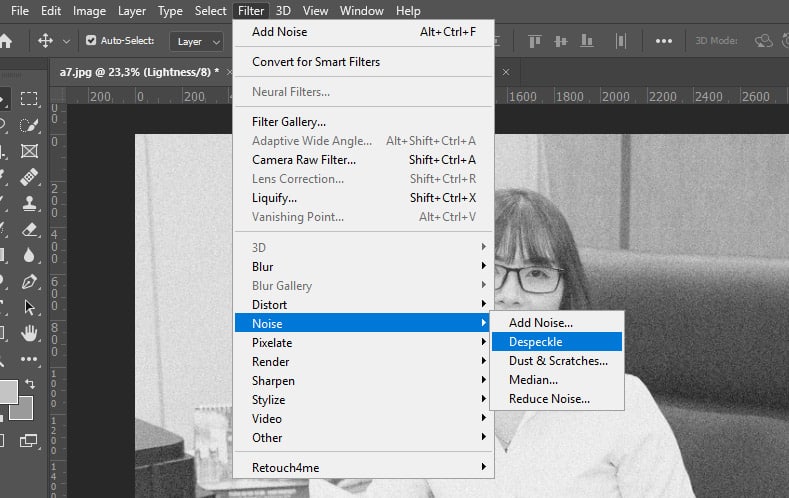Toggle the Auto-Select checkbox

91,41
